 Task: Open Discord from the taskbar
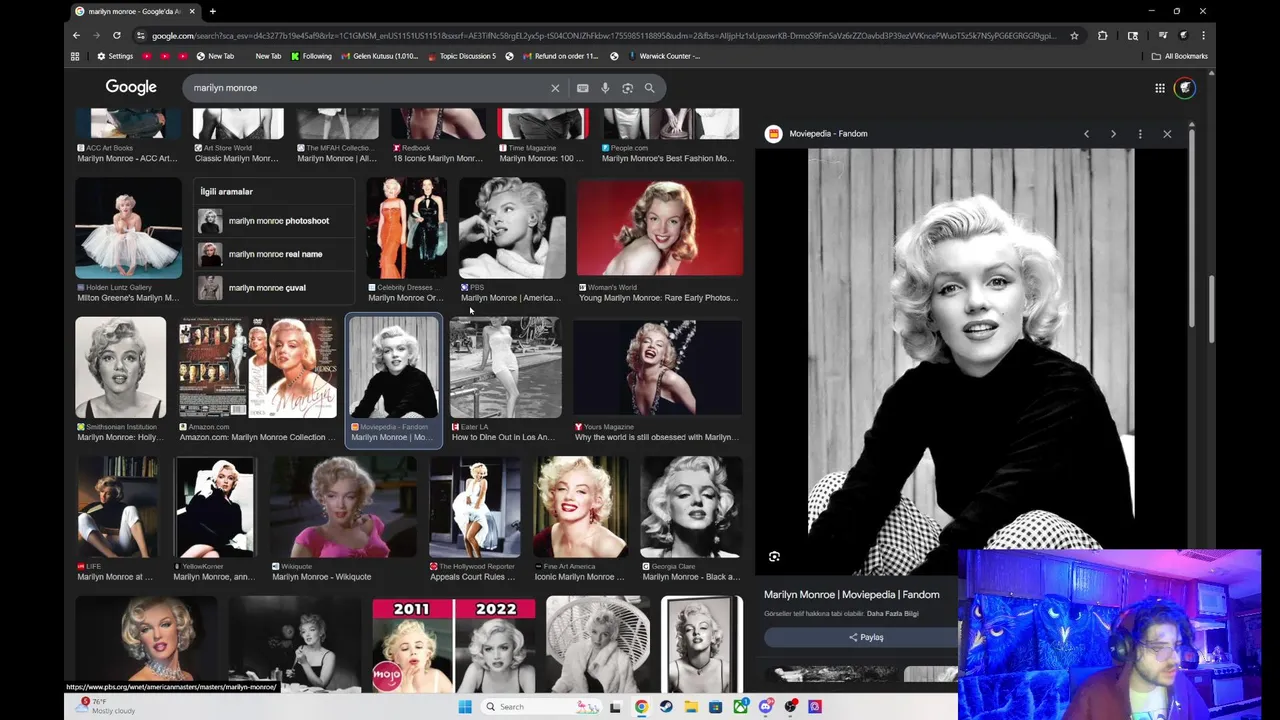coord(765,707)
